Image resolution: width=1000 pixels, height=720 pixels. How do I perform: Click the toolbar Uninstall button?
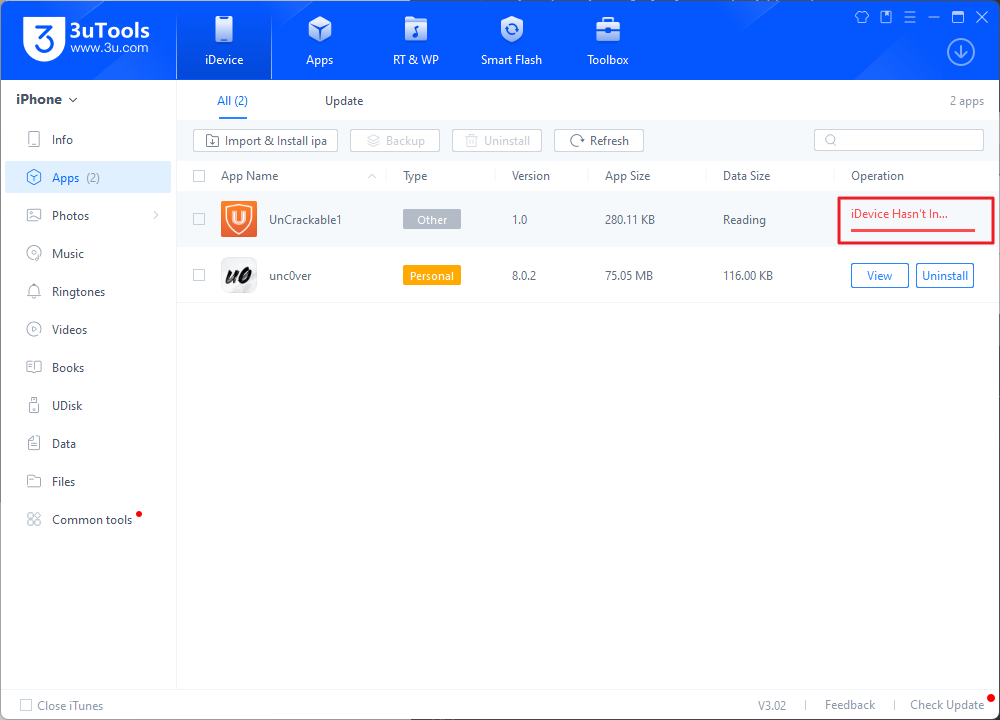point(497,140)
